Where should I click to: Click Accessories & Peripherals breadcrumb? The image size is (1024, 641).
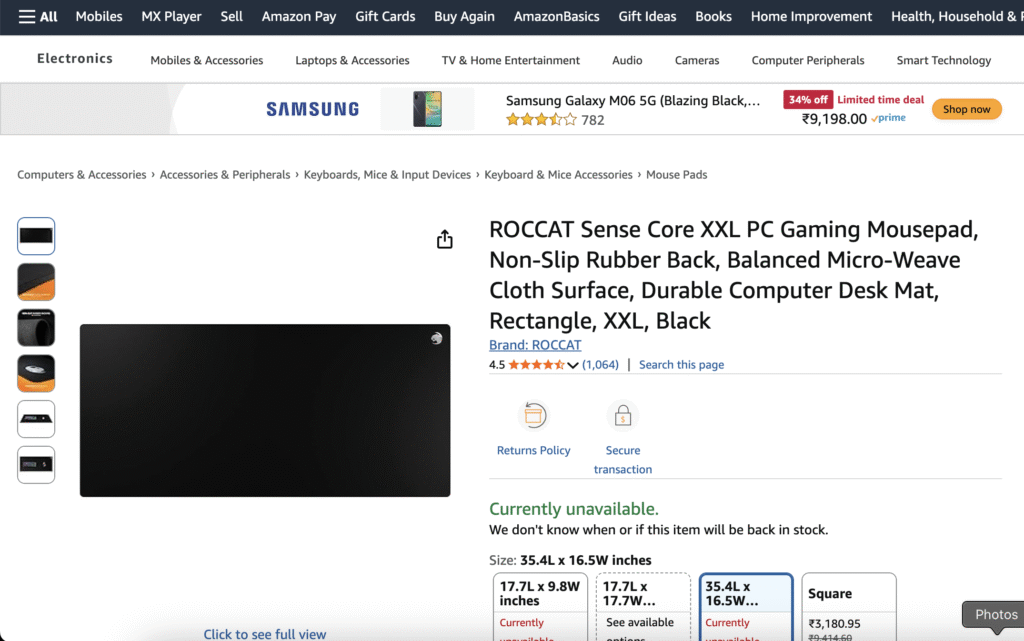(225, 174)
